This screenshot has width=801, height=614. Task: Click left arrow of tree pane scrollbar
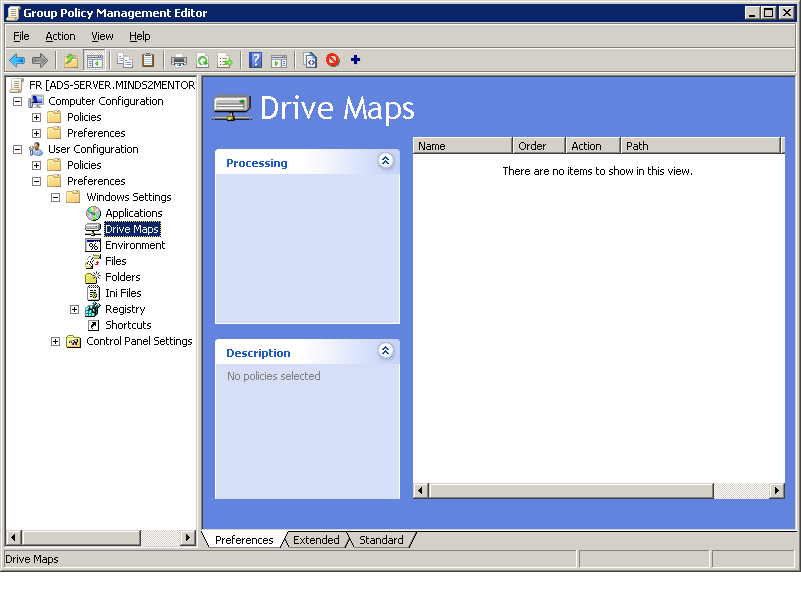coord(14,538)
